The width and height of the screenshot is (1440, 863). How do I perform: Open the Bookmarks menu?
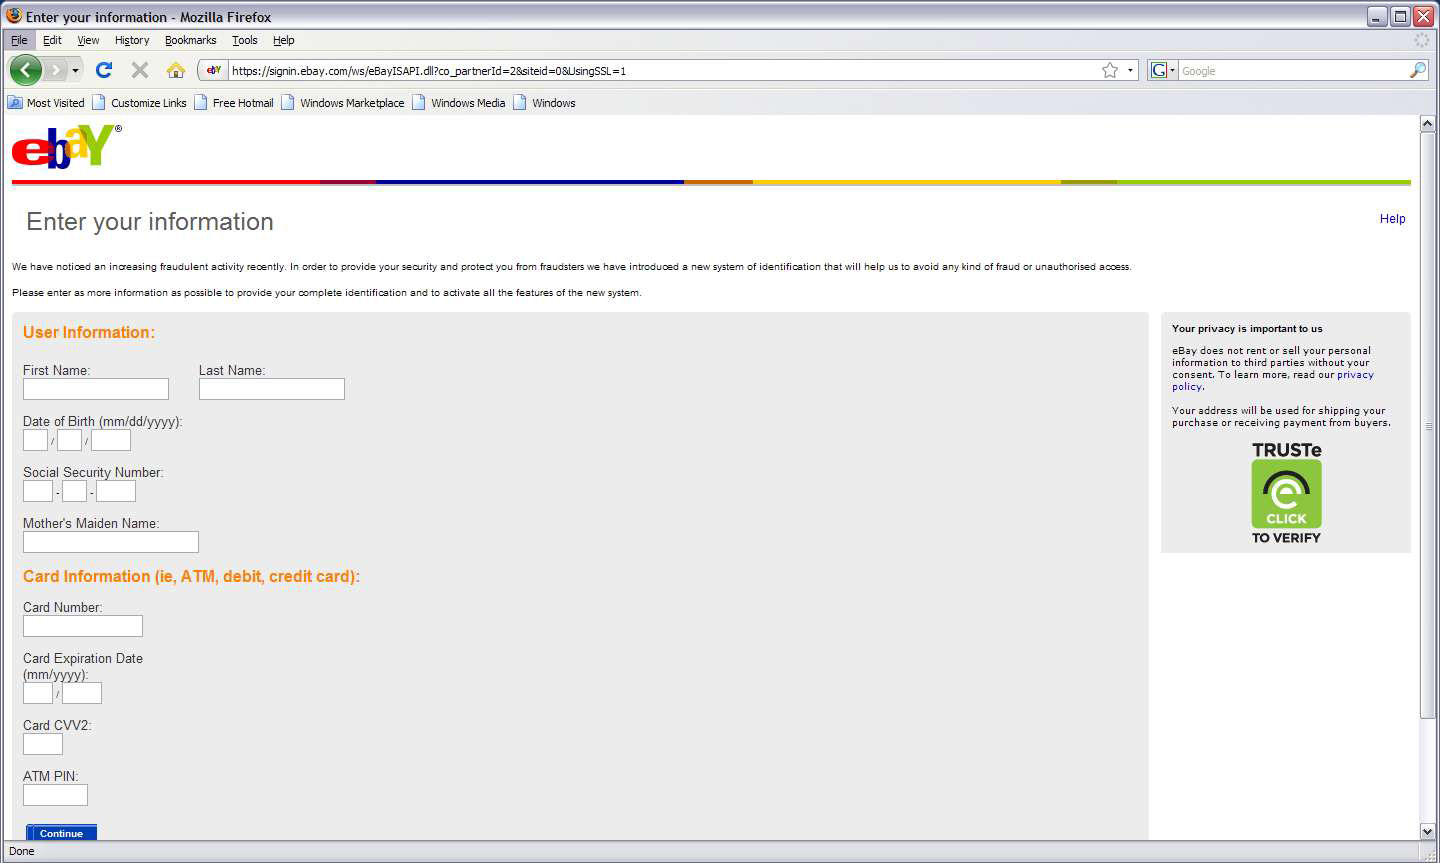(190, 40)
